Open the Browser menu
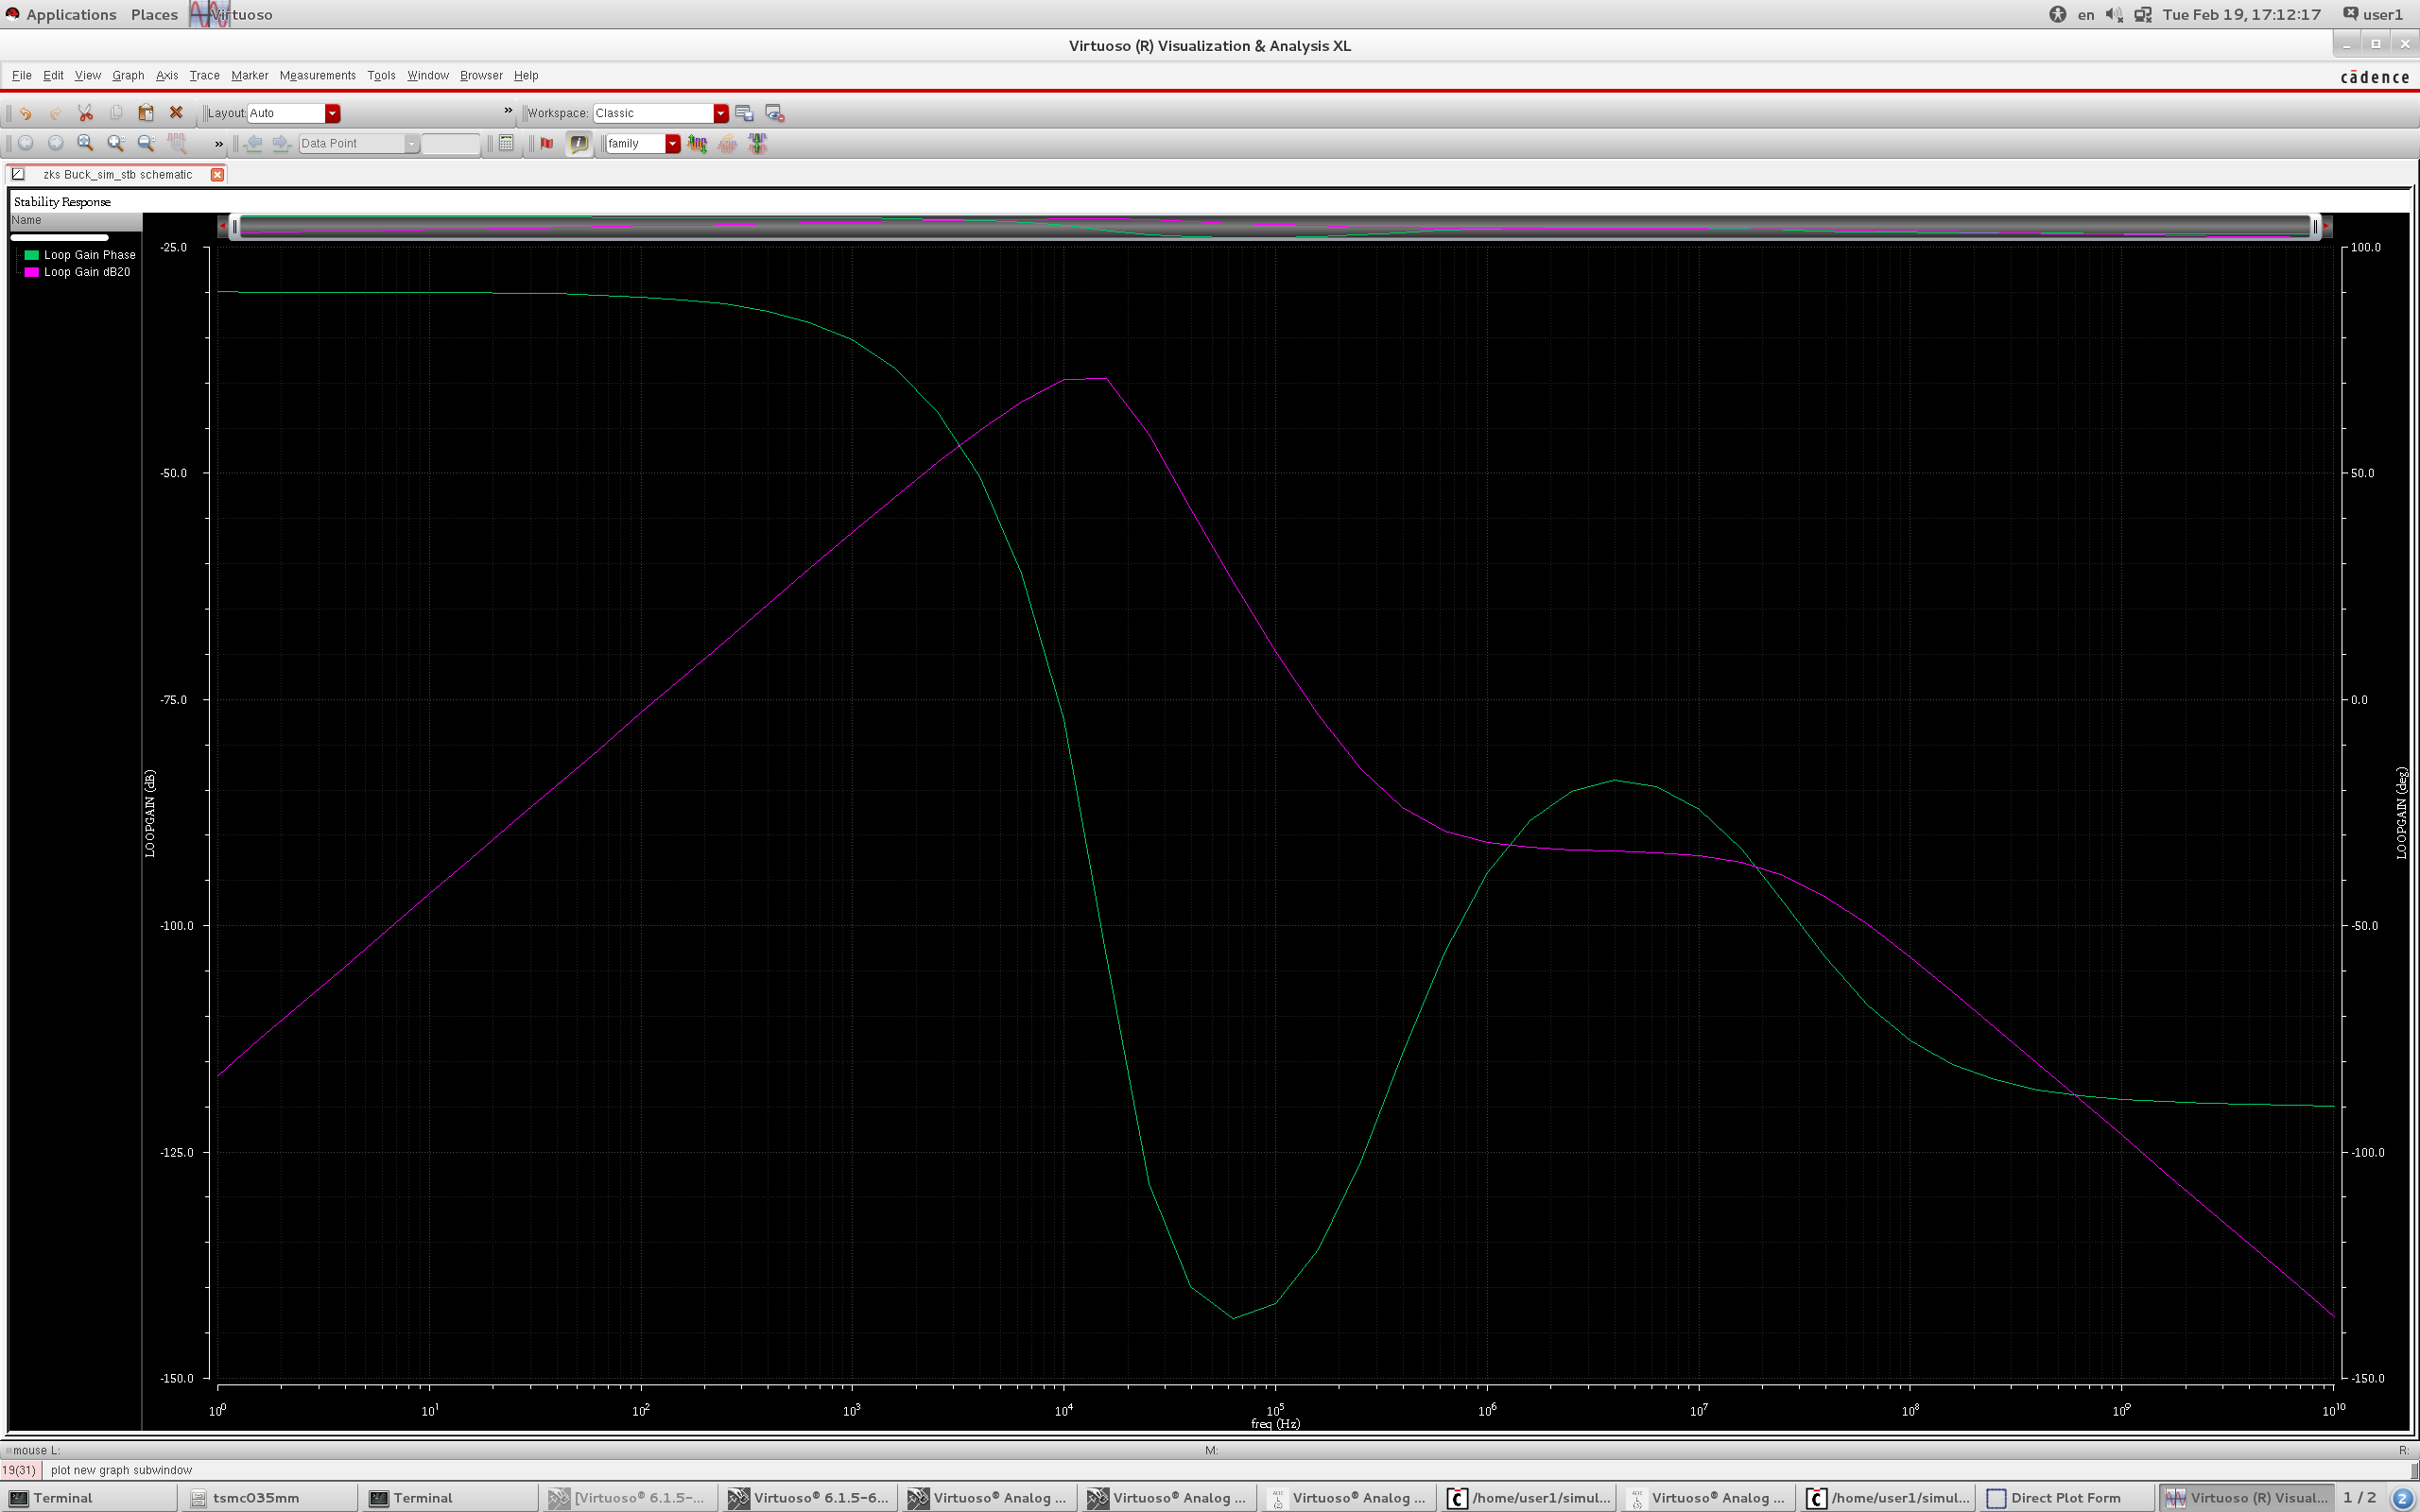 tap(481, 75)
